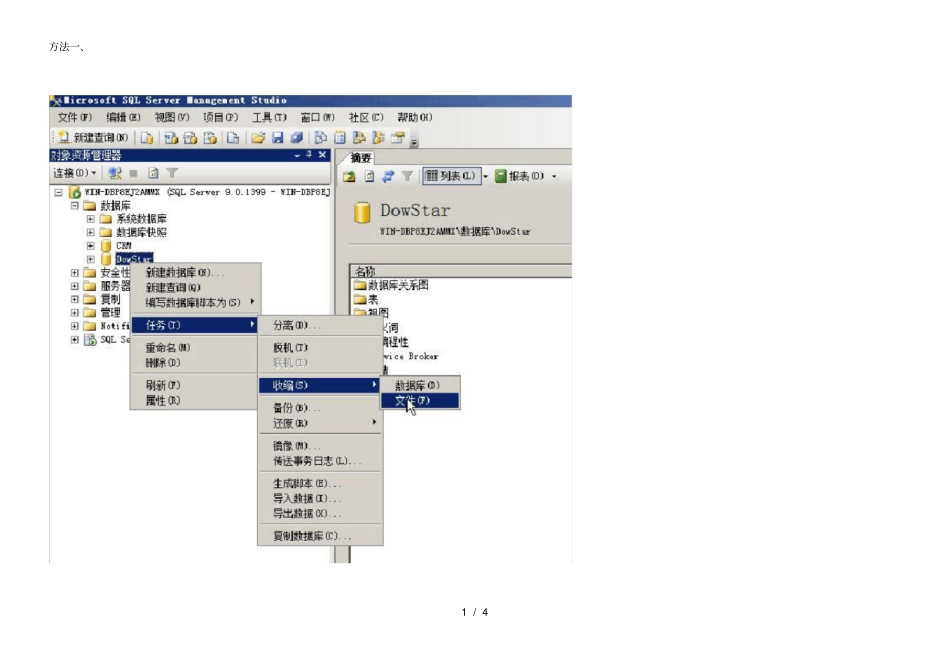Choose 备份 in the 任务 submenu

click(x=320, y=408)
